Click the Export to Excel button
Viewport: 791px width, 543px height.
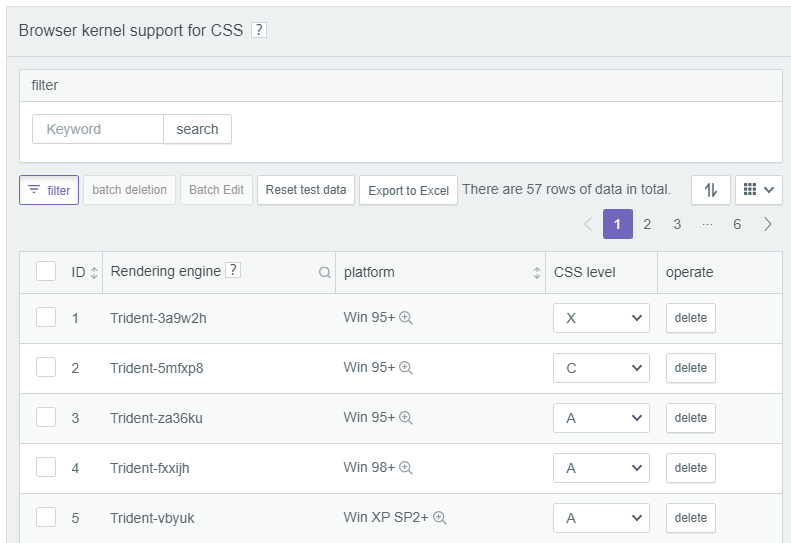pos(408,190)
